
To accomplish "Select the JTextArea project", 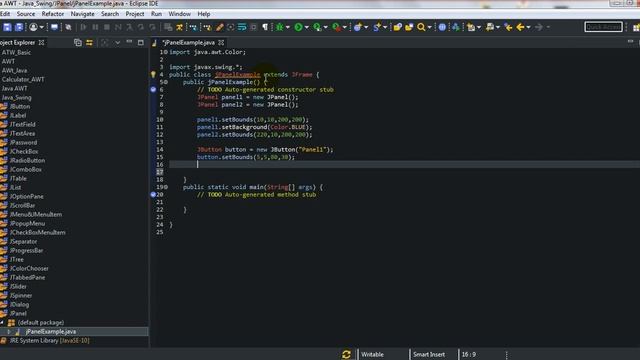I will coord(22,133).
